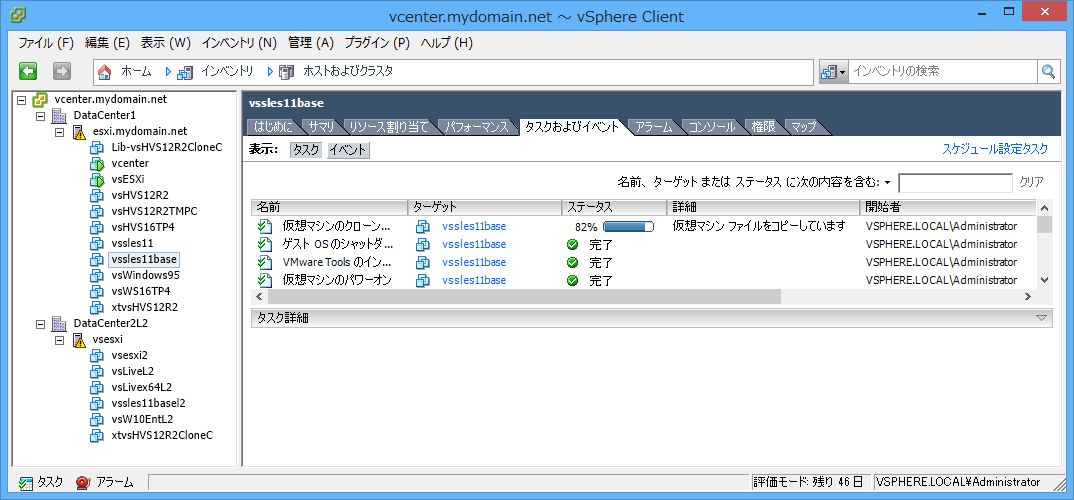
Task: Click the task filter text box
Action: (956, 183)
